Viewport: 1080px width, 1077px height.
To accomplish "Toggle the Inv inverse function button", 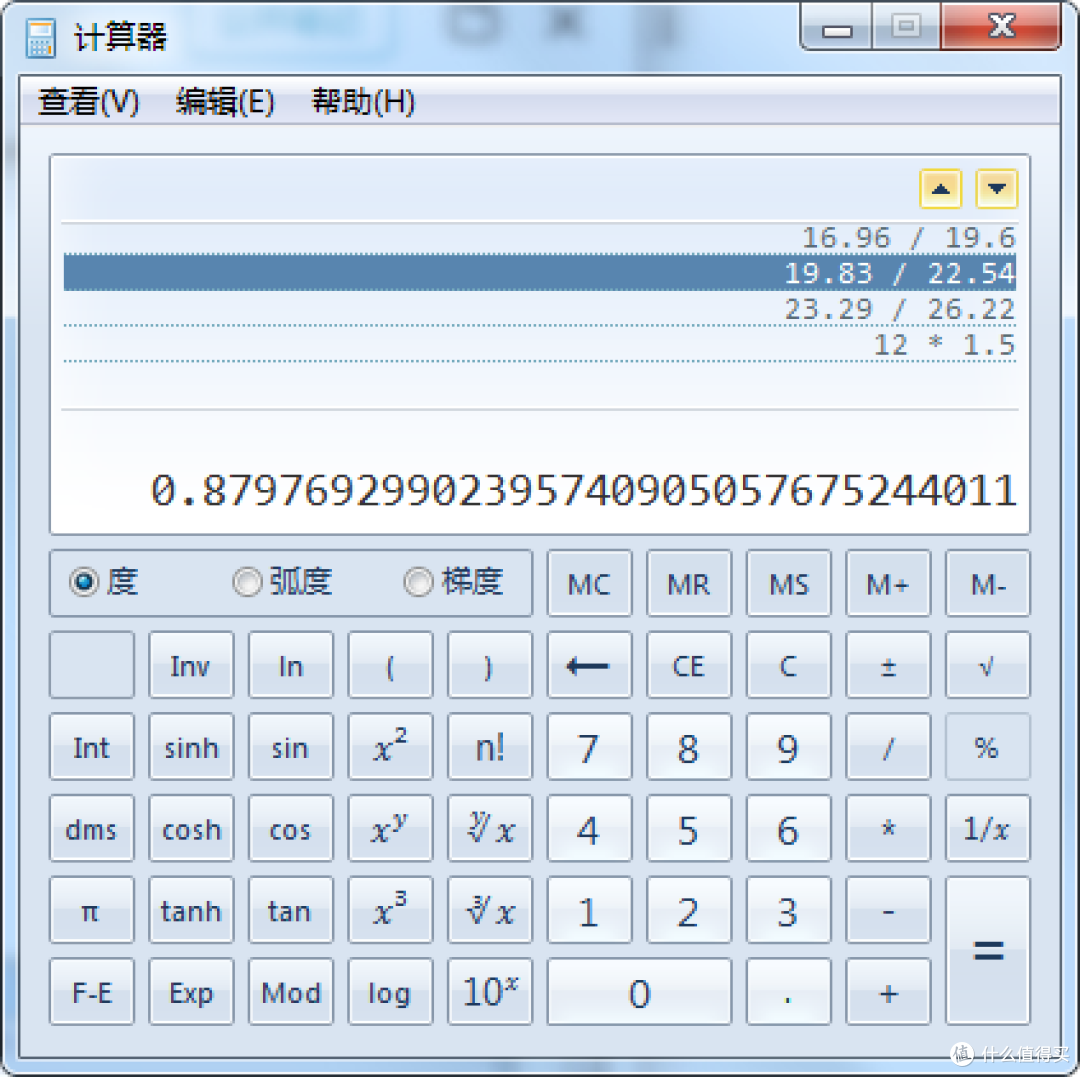I will [191, 665].
